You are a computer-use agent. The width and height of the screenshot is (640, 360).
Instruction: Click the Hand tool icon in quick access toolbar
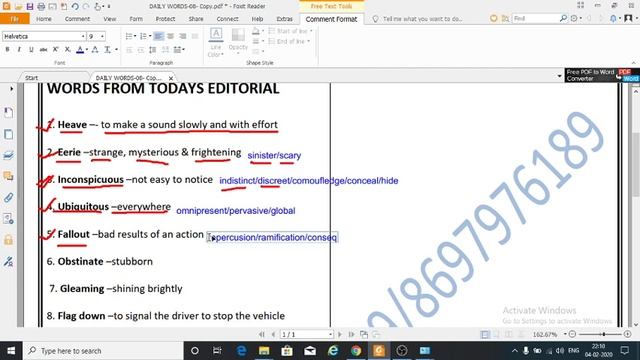[x=98, y=6]
